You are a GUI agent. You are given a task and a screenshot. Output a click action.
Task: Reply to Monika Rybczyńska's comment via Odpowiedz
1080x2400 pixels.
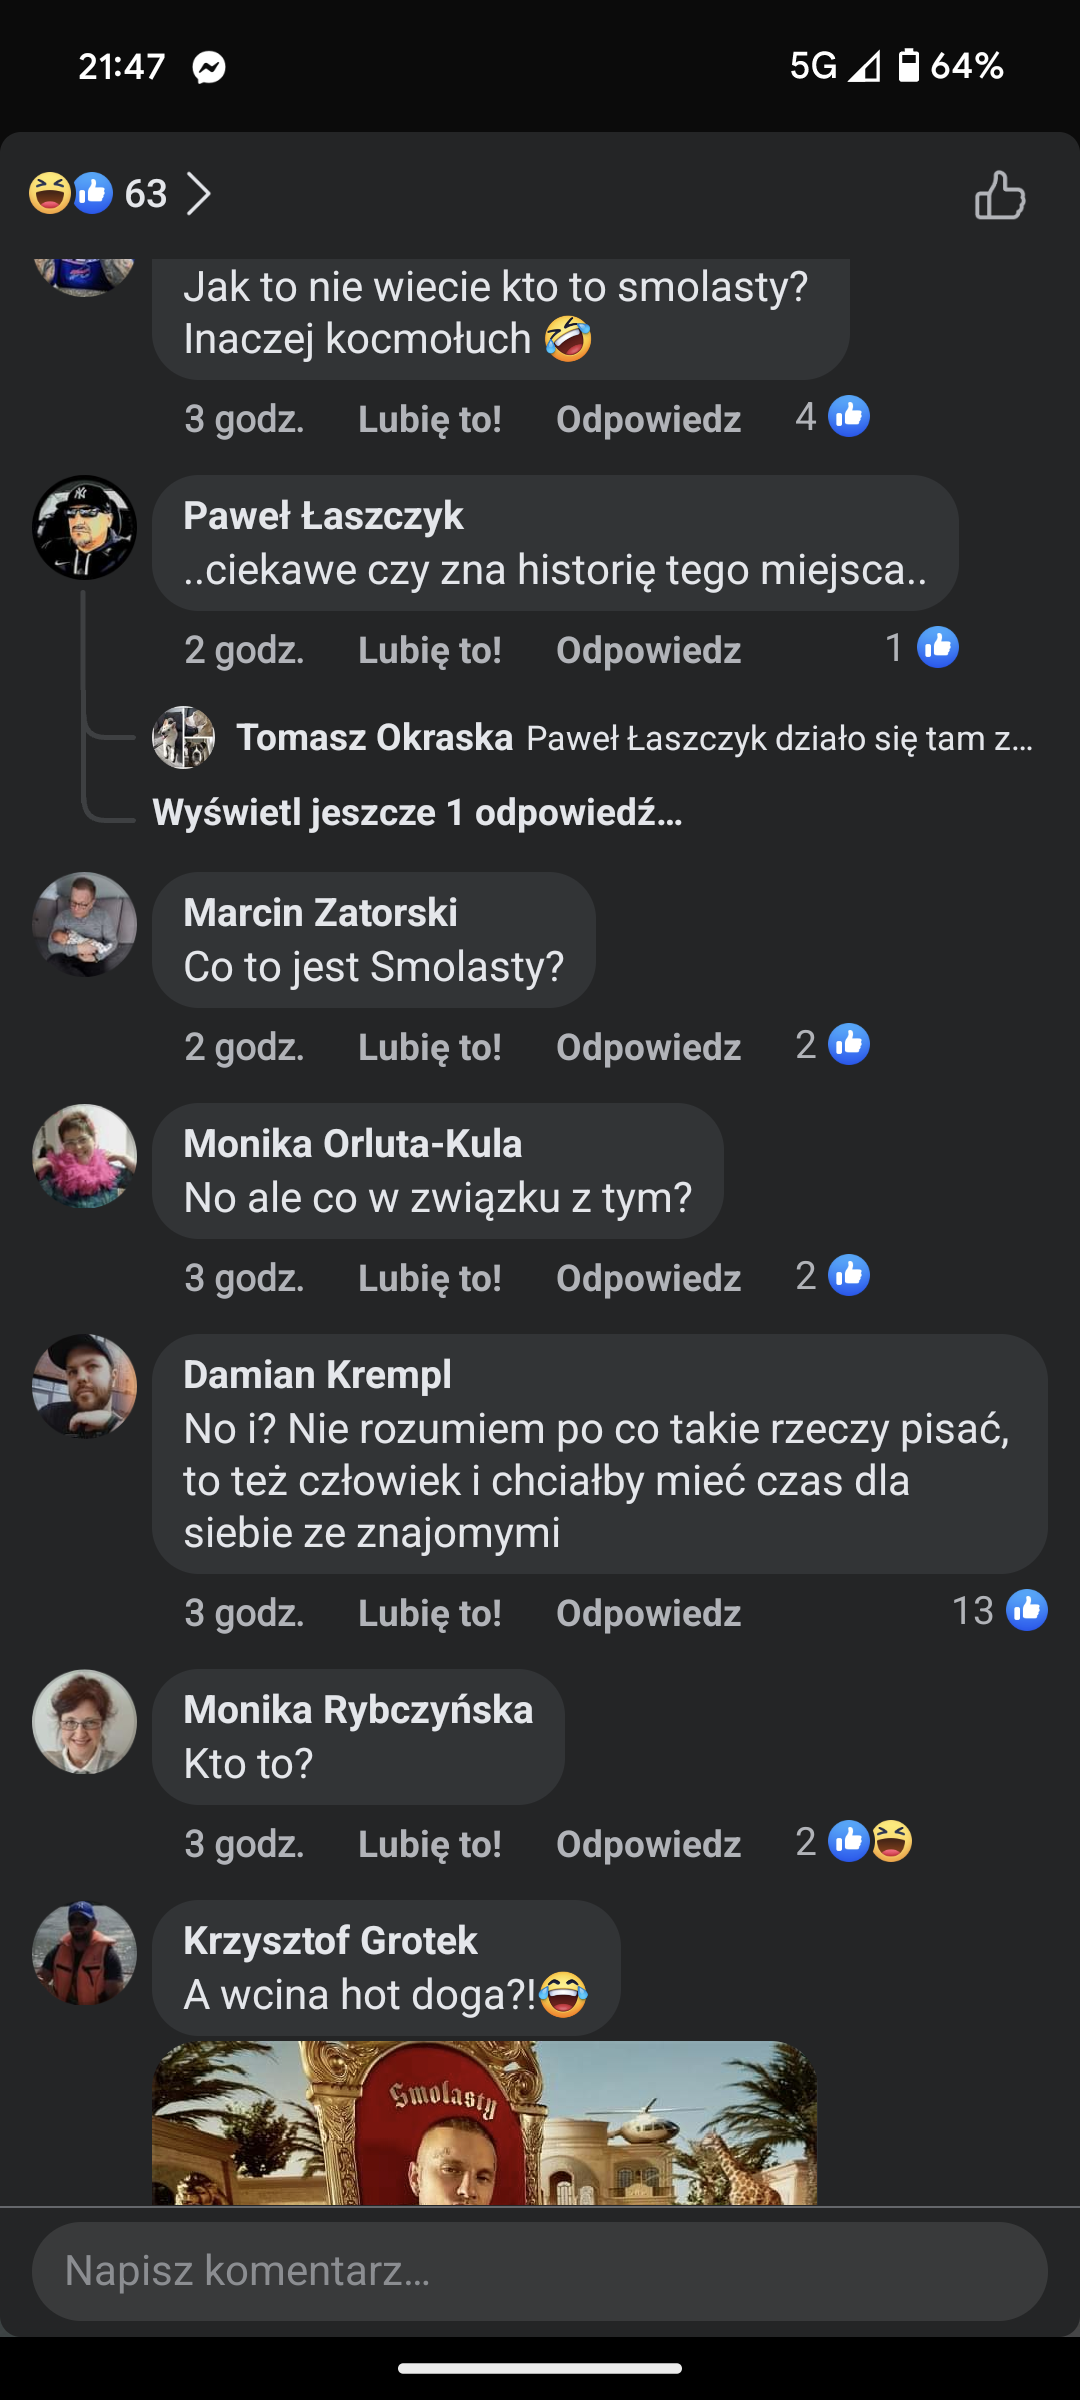pos(648,1844)
